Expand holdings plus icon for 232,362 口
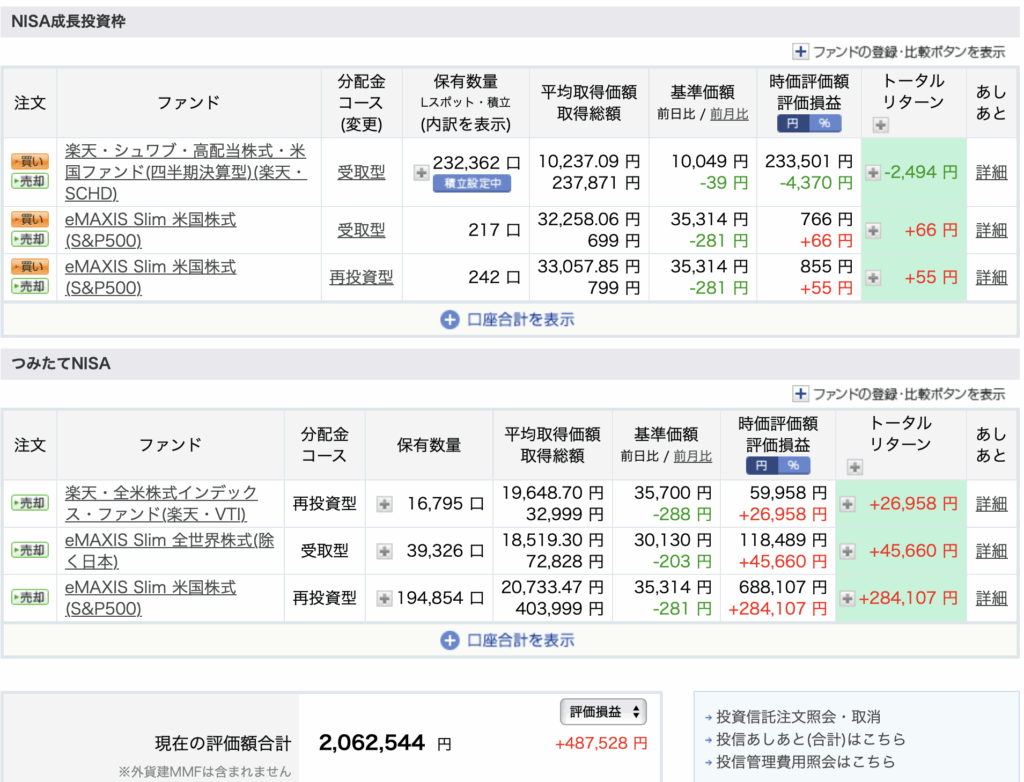 pyautogui.click(x=421, y=172)
